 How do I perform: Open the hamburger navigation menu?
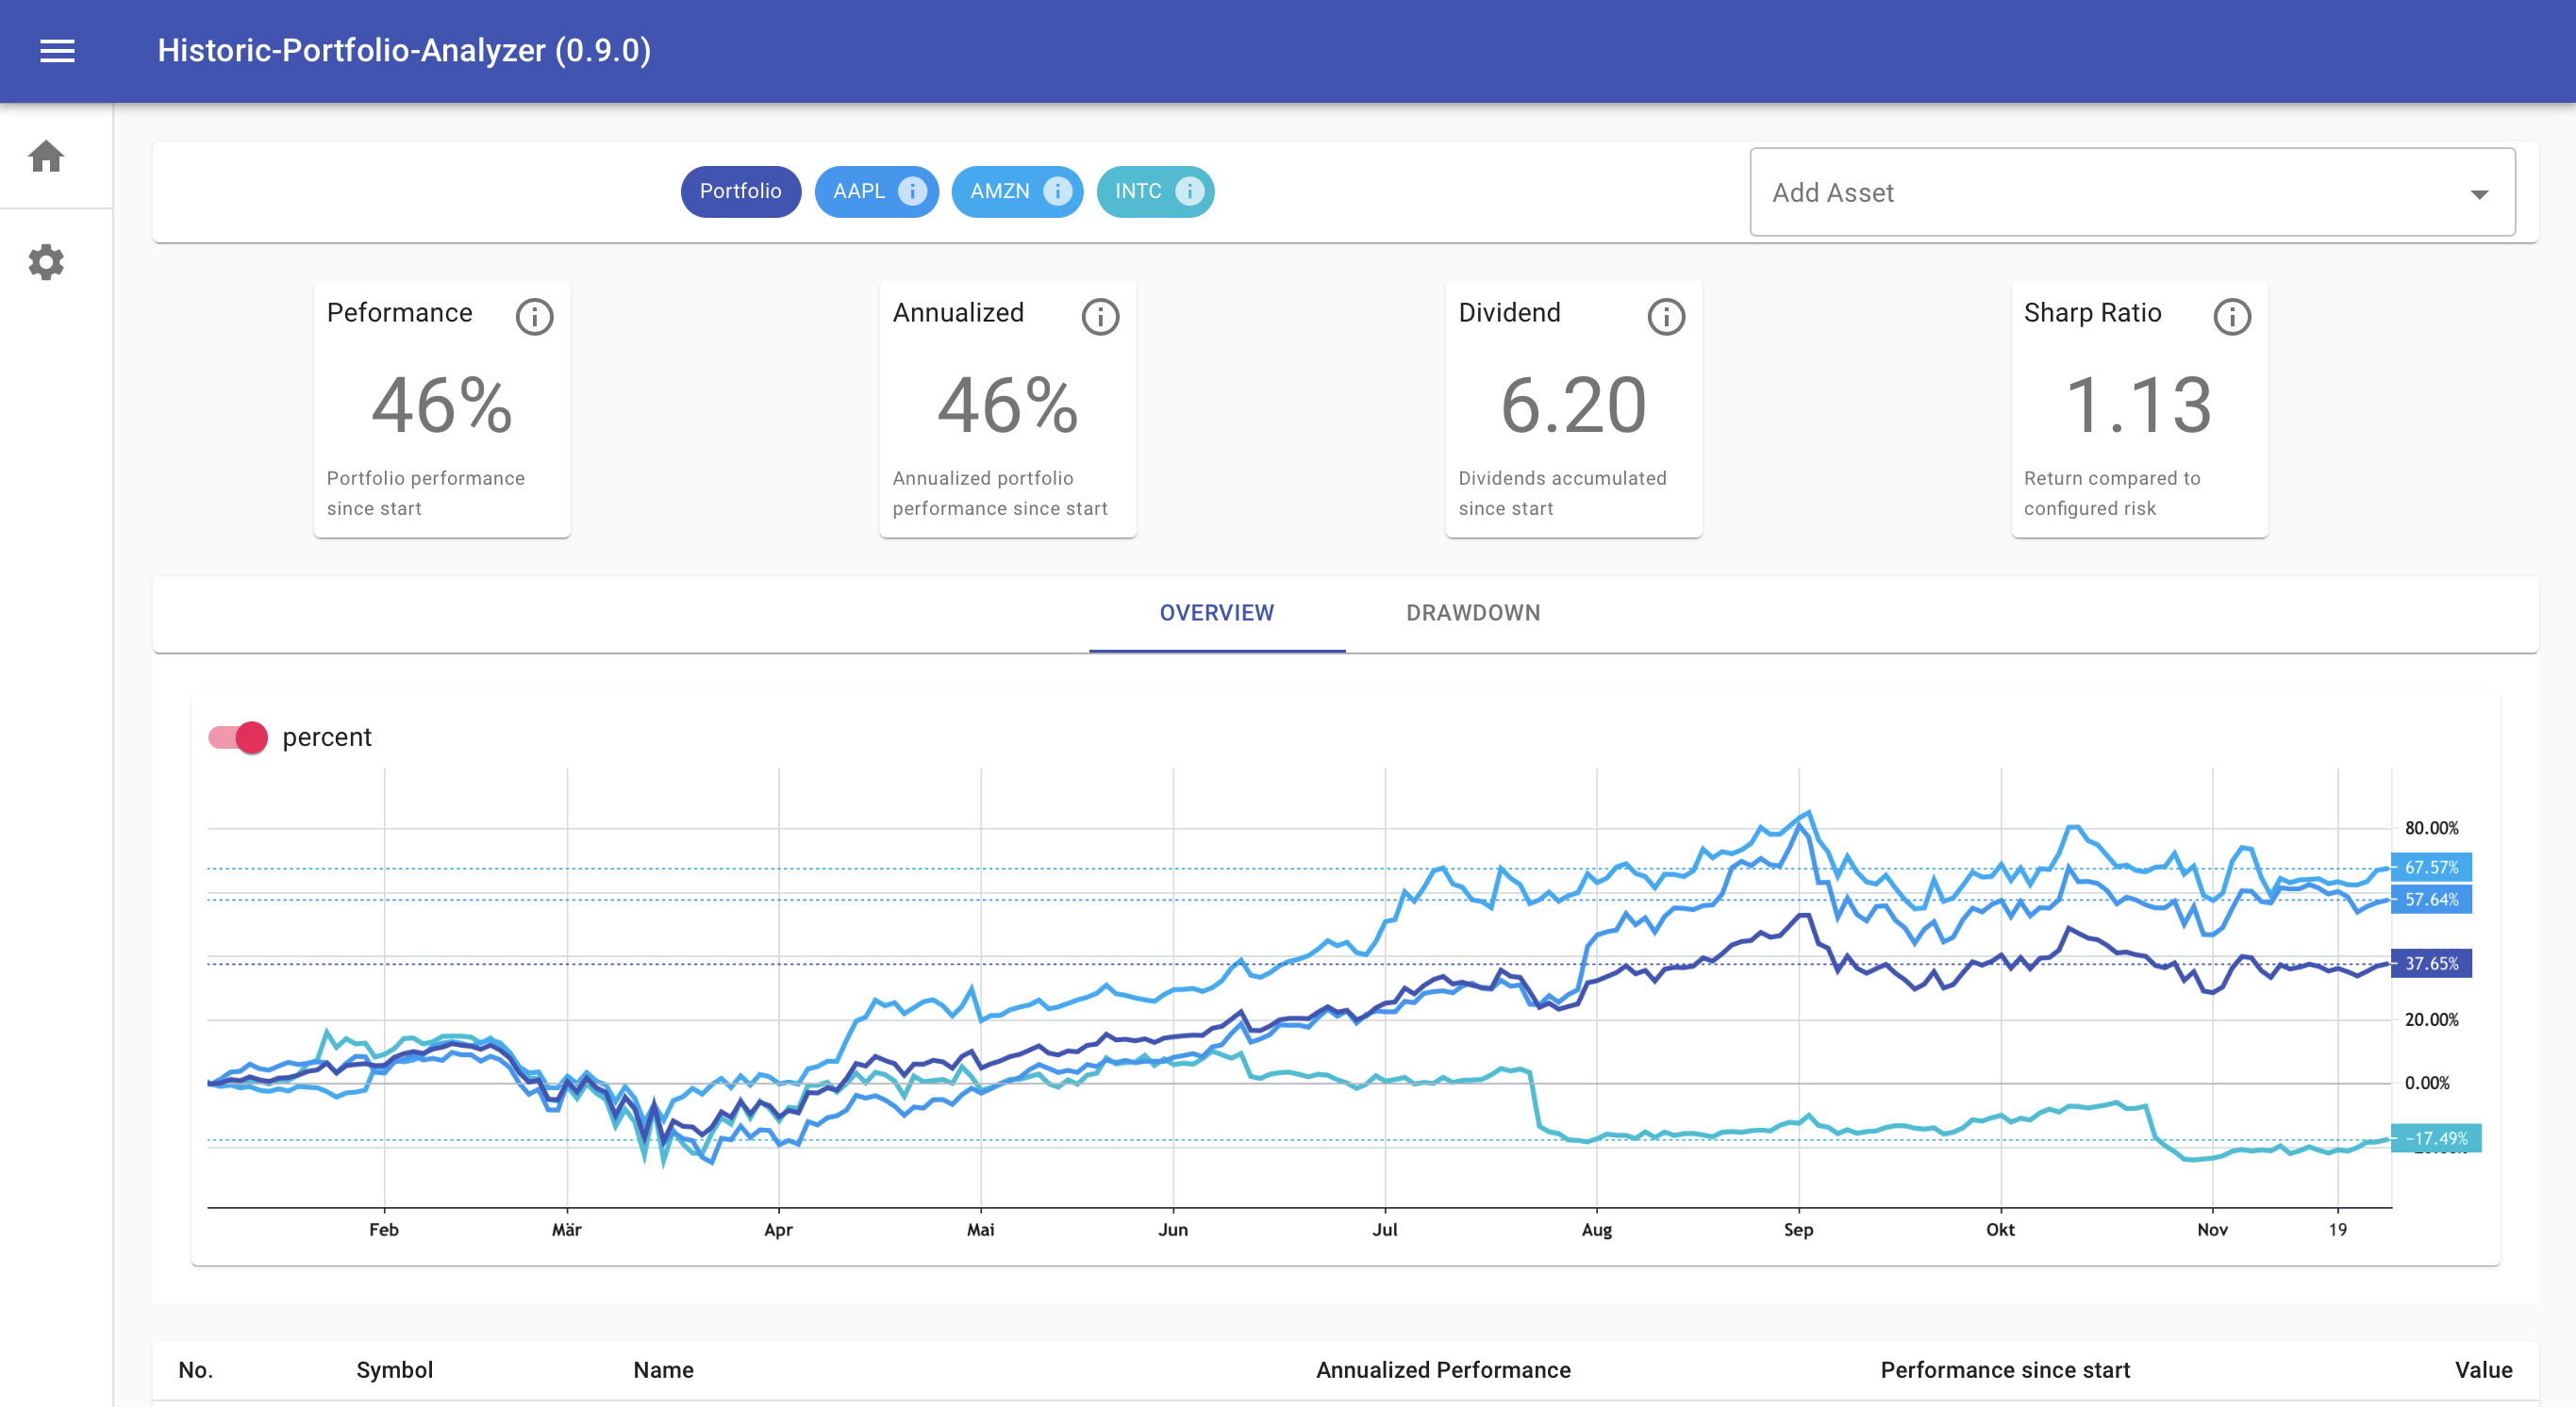(57, 50)
